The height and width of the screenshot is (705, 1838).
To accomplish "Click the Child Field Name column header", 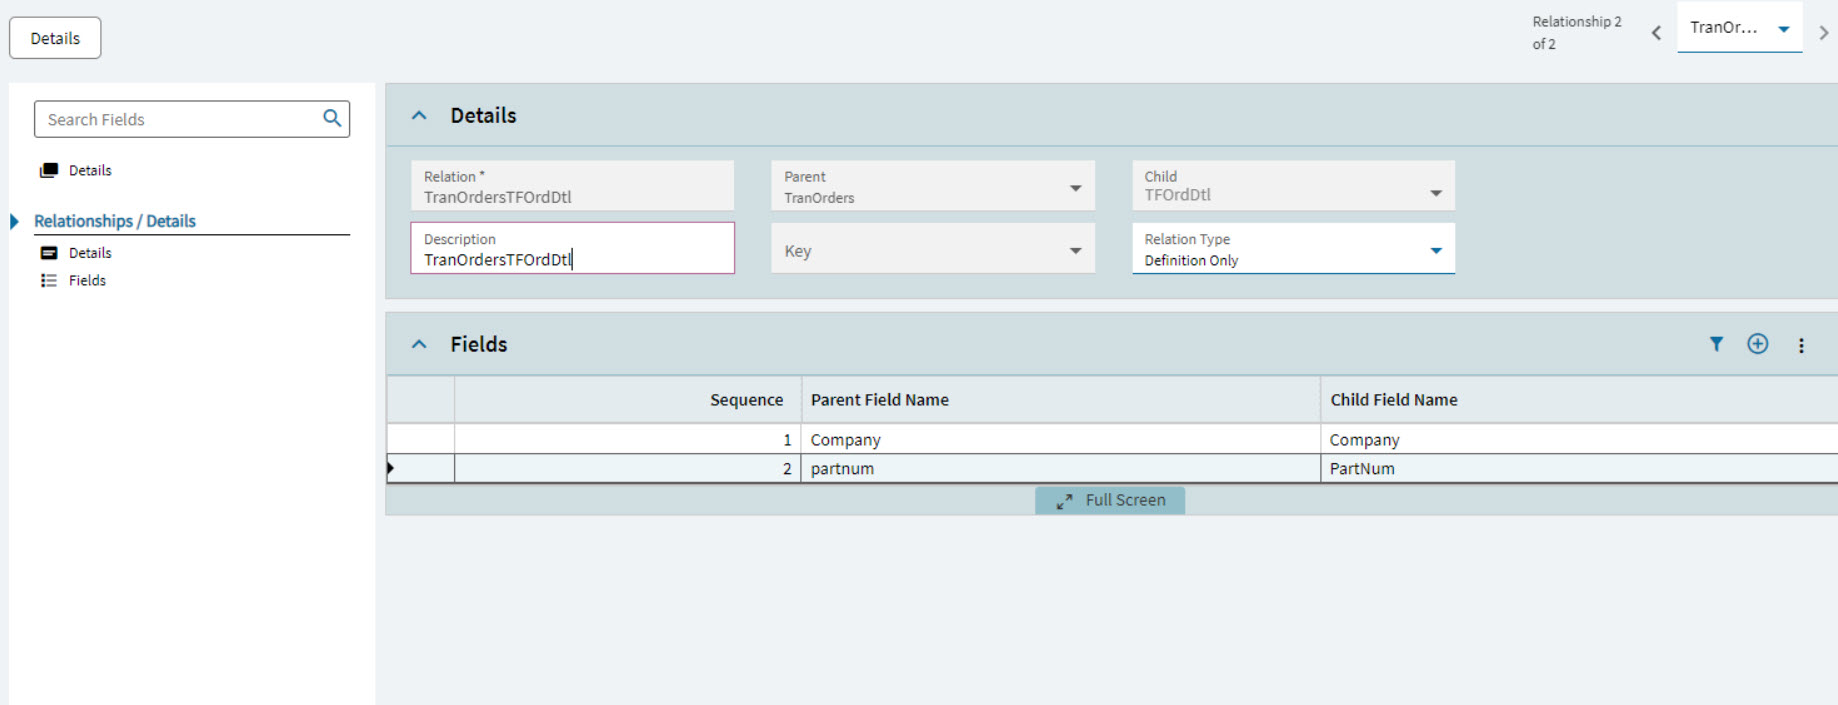I will (x=1579, y=400).
